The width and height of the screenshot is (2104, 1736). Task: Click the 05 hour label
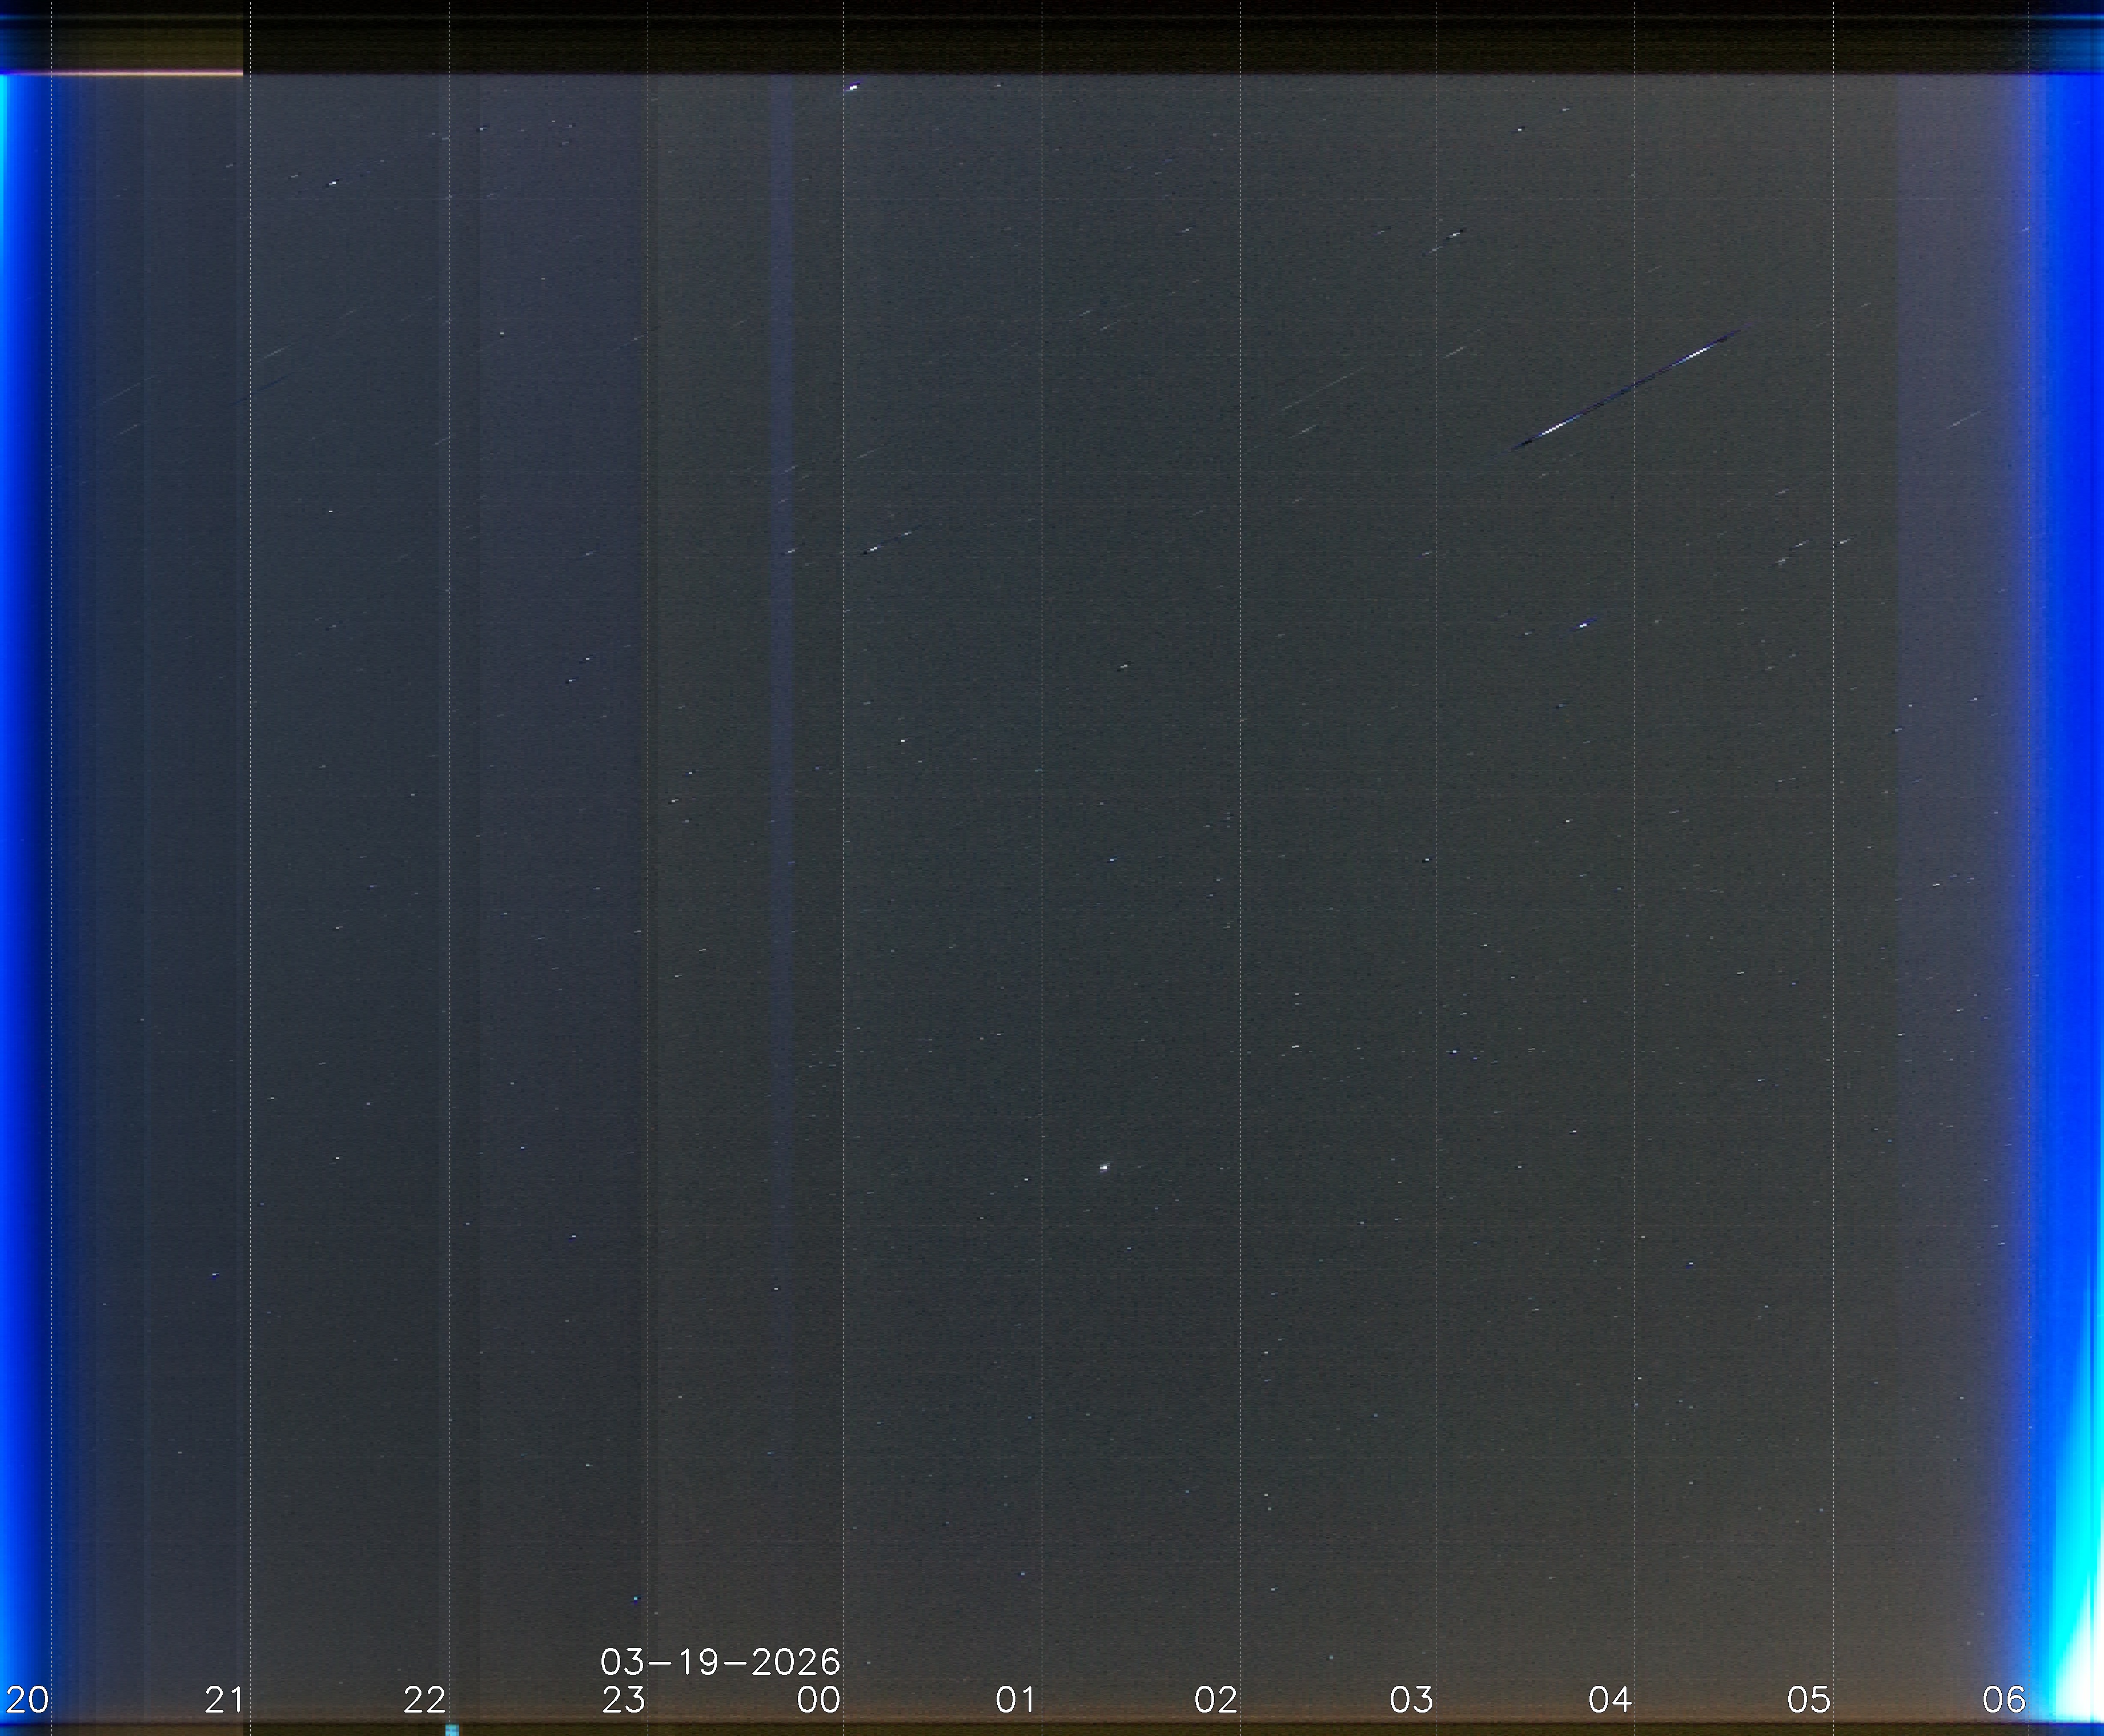pyautogui.click(x=1808, y=1699)
